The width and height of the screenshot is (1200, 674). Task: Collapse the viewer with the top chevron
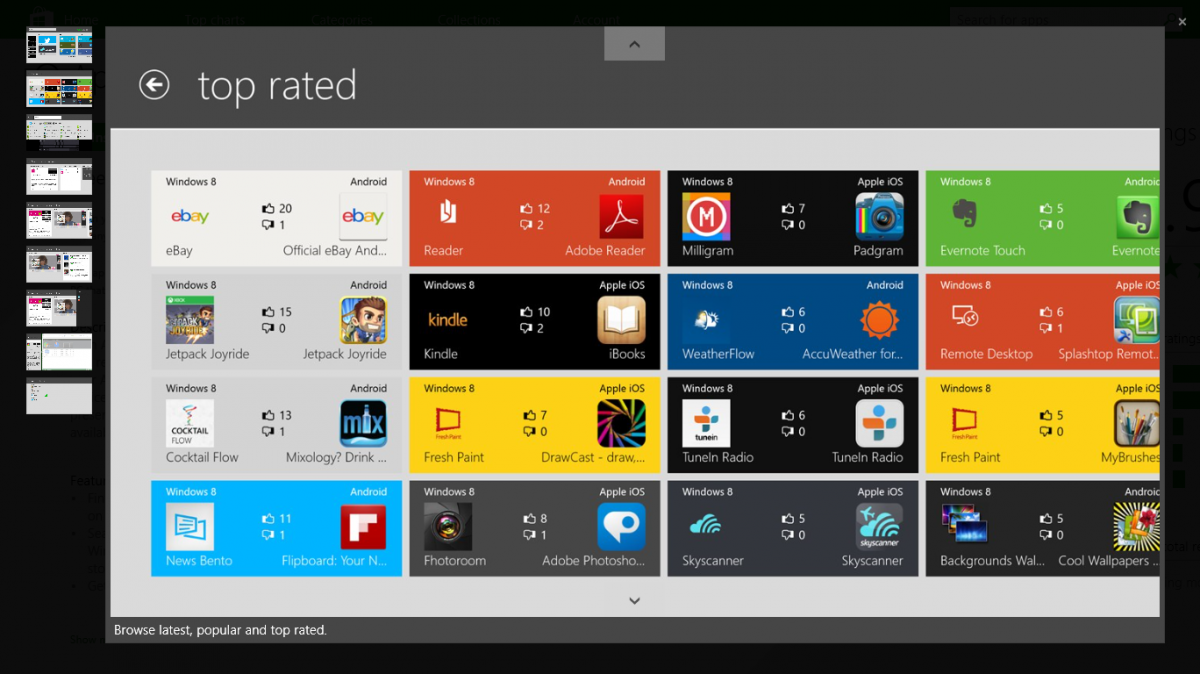click(634, 44)
